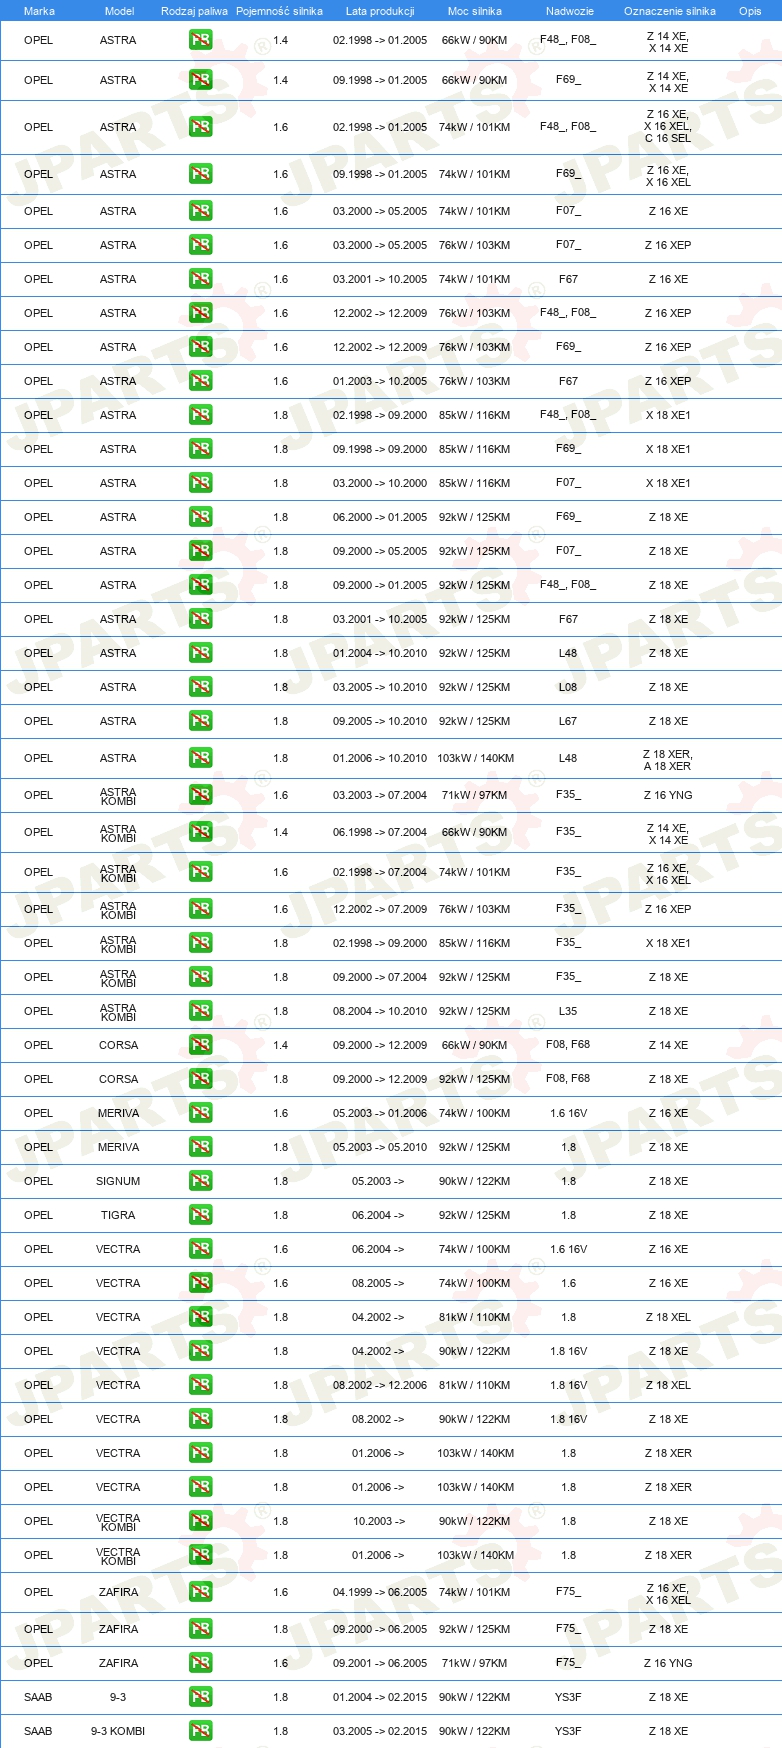Click the 'L35' body code cell
The width and height of the screenshot is (782, 1748).
(568, 1011)
